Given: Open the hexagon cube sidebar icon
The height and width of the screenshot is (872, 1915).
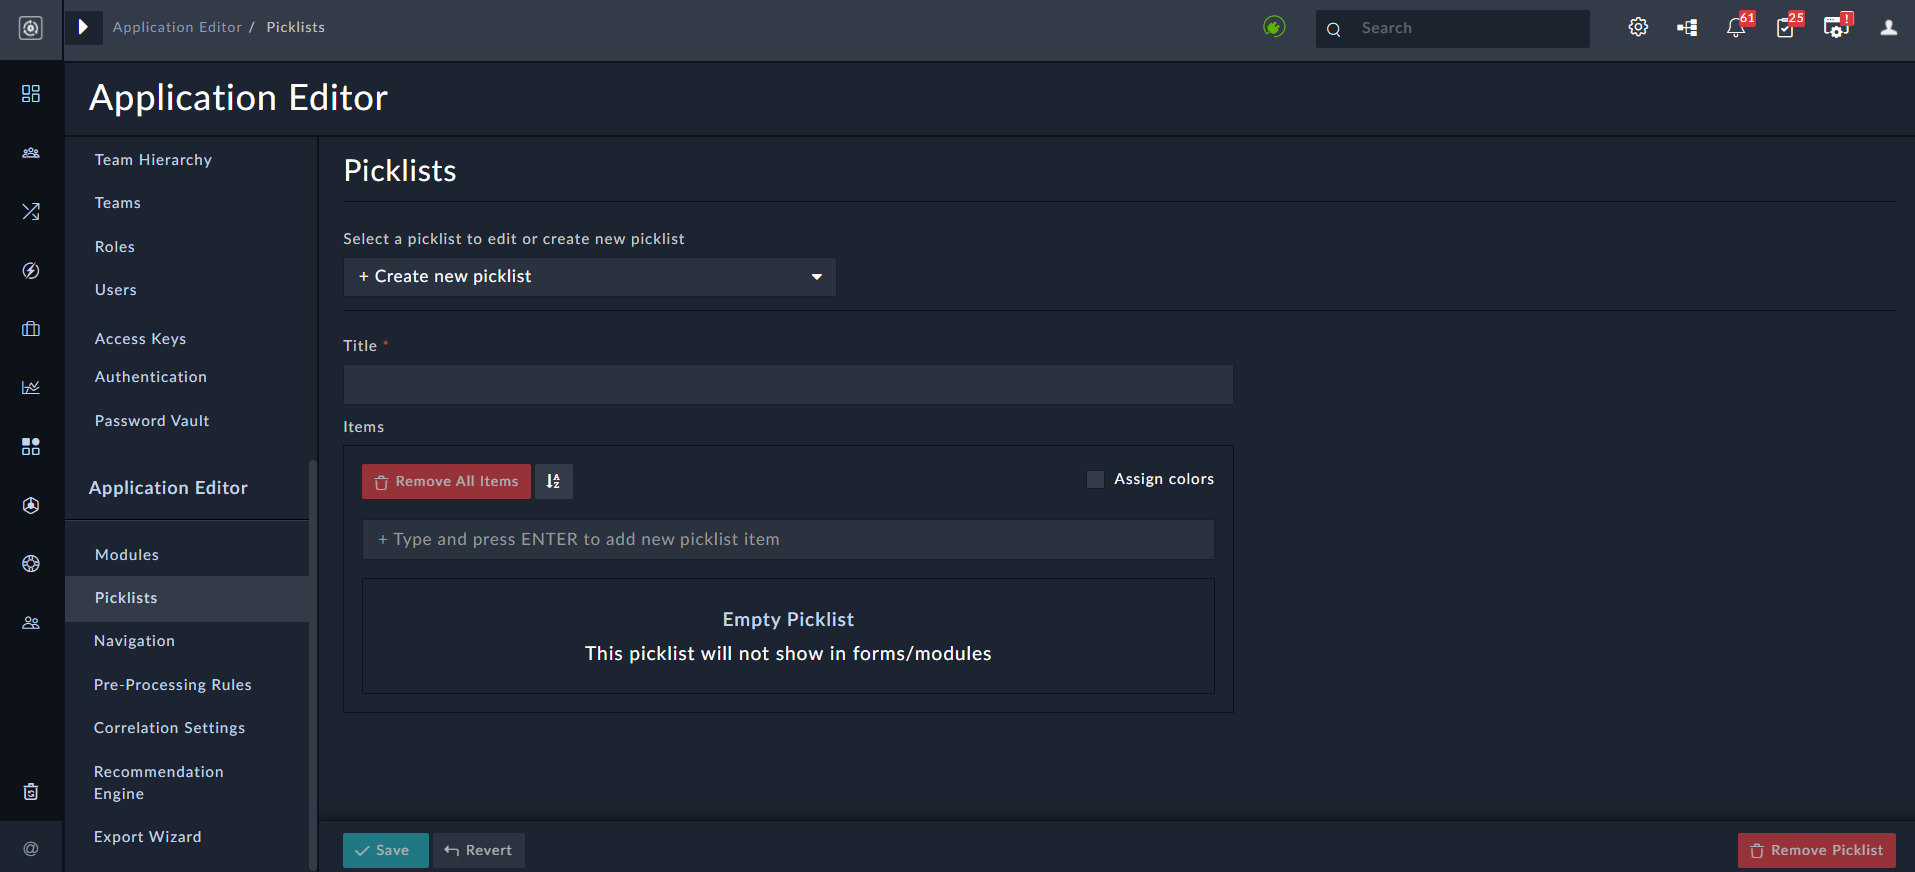Looking at the screenshot, I should (x=31, y=505).
